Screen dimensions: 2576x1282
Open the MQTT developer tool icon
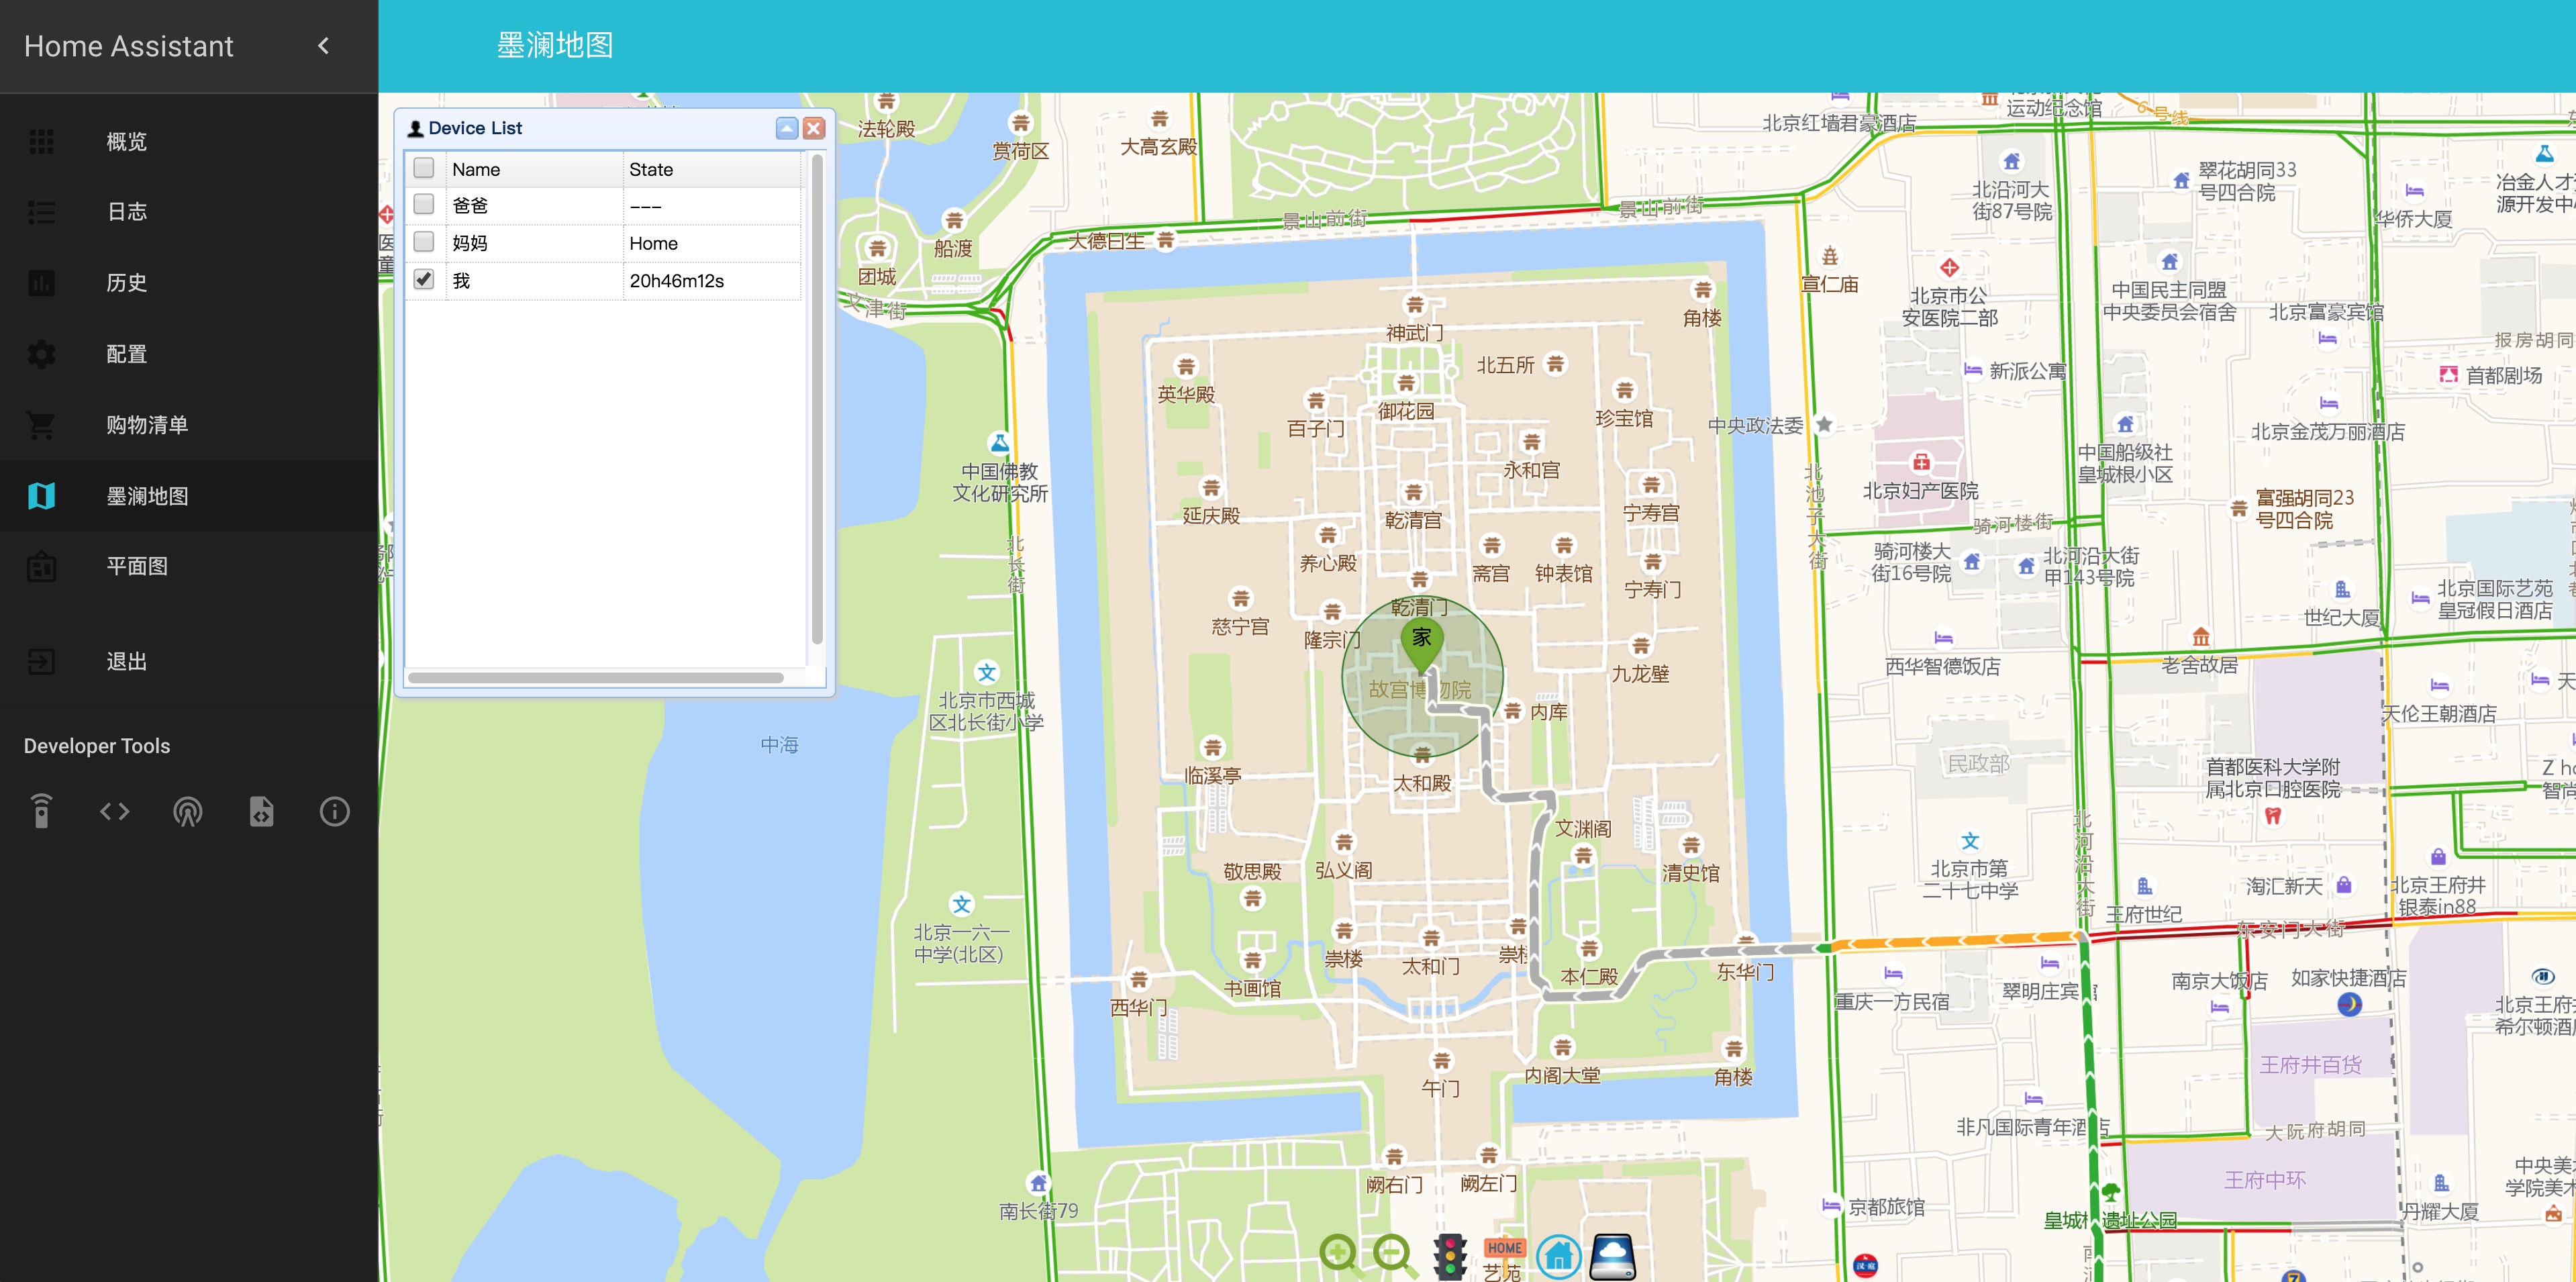pos(188,811)
